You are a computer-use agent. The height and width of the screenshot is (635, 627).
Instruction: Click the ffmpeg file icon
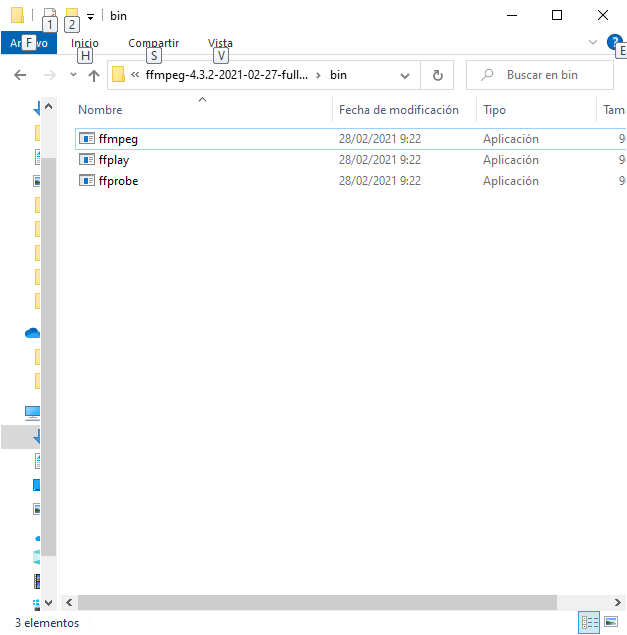tap(87, 139)
